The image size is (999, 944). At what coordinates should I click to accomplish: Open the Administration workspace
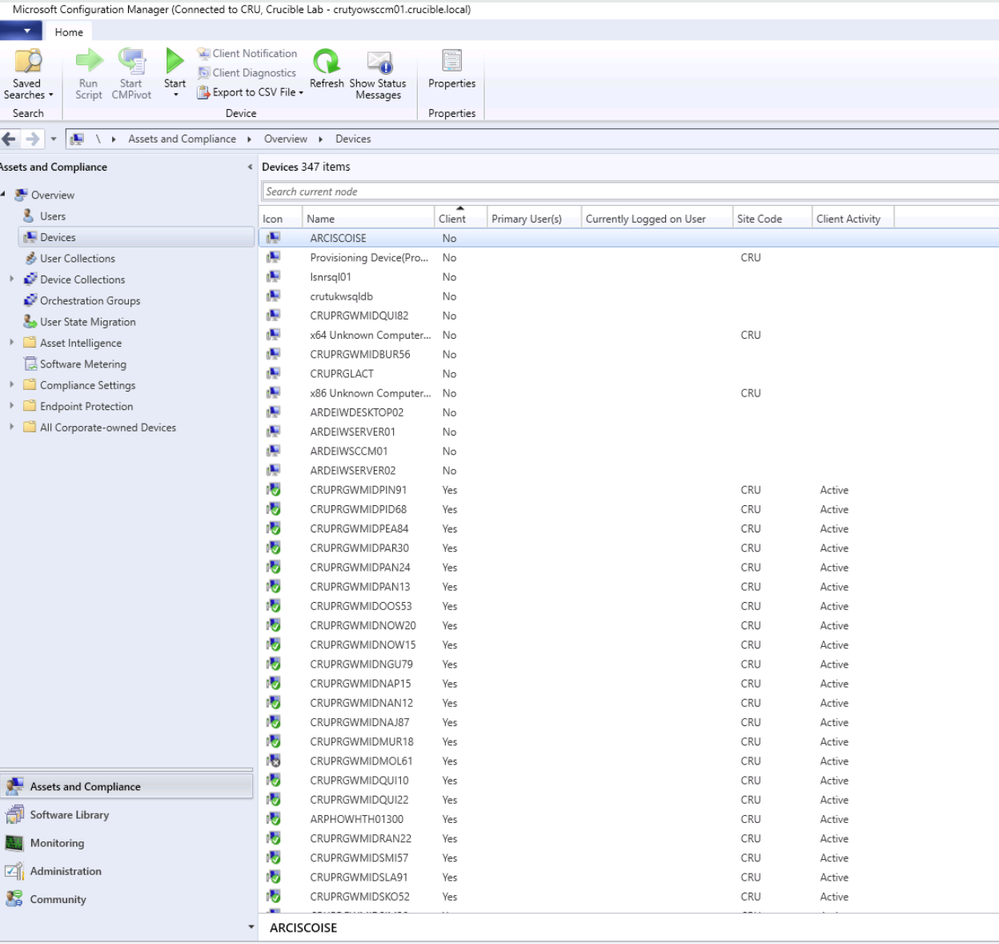pos(13,871)
